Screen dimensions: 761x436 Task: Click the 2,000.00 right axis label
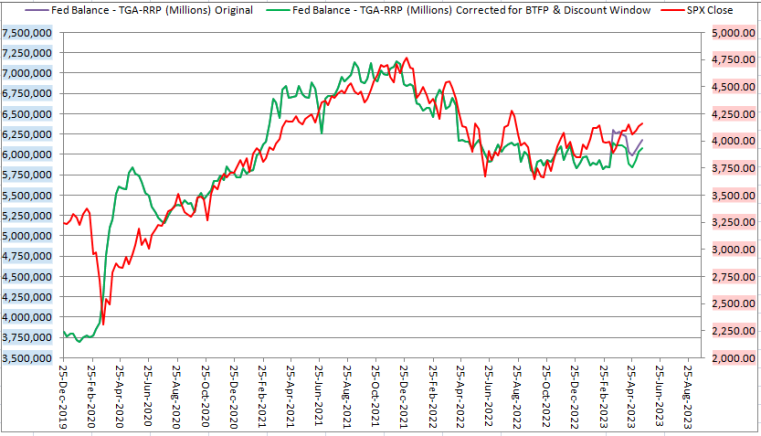click(x=729, y=358)
